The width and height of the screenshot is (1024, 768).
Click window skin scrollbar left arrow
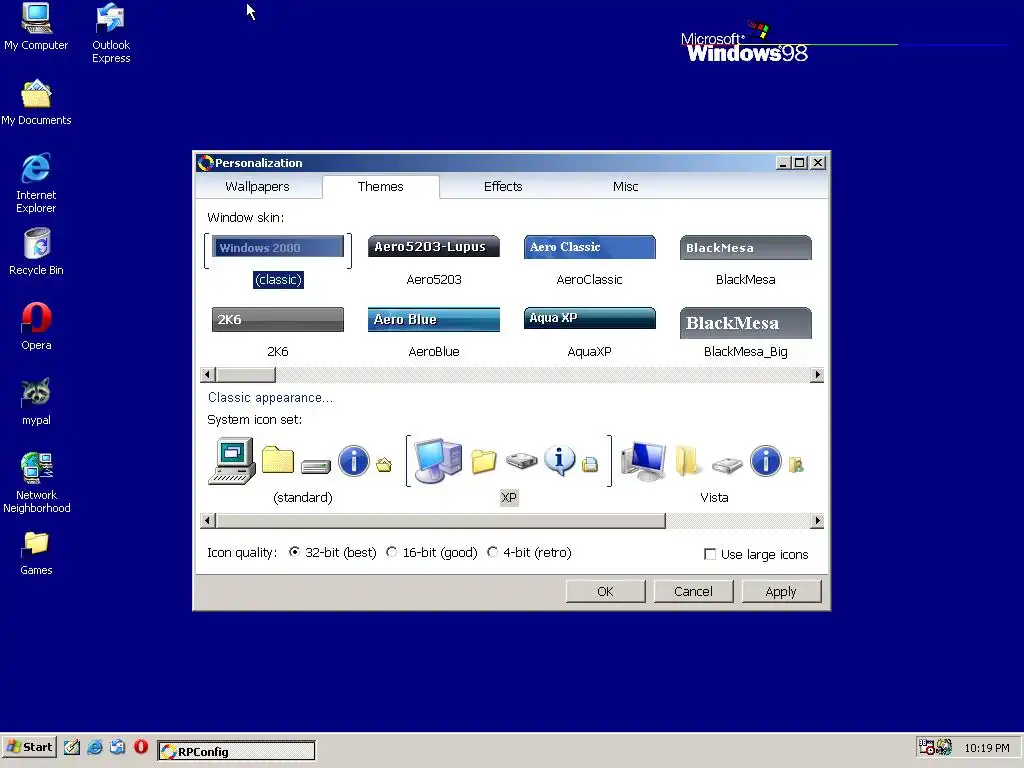tap(208, 375)
